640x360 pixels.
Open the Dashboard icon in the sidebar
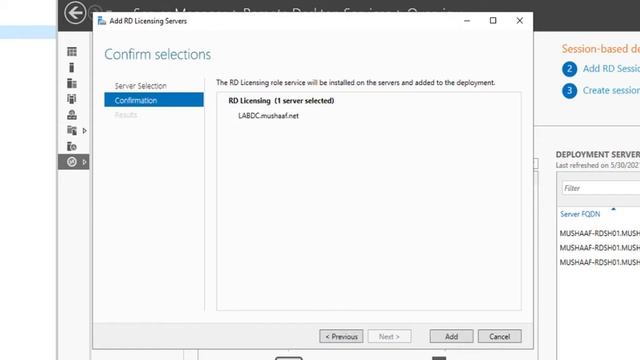[x=72, y=51]
